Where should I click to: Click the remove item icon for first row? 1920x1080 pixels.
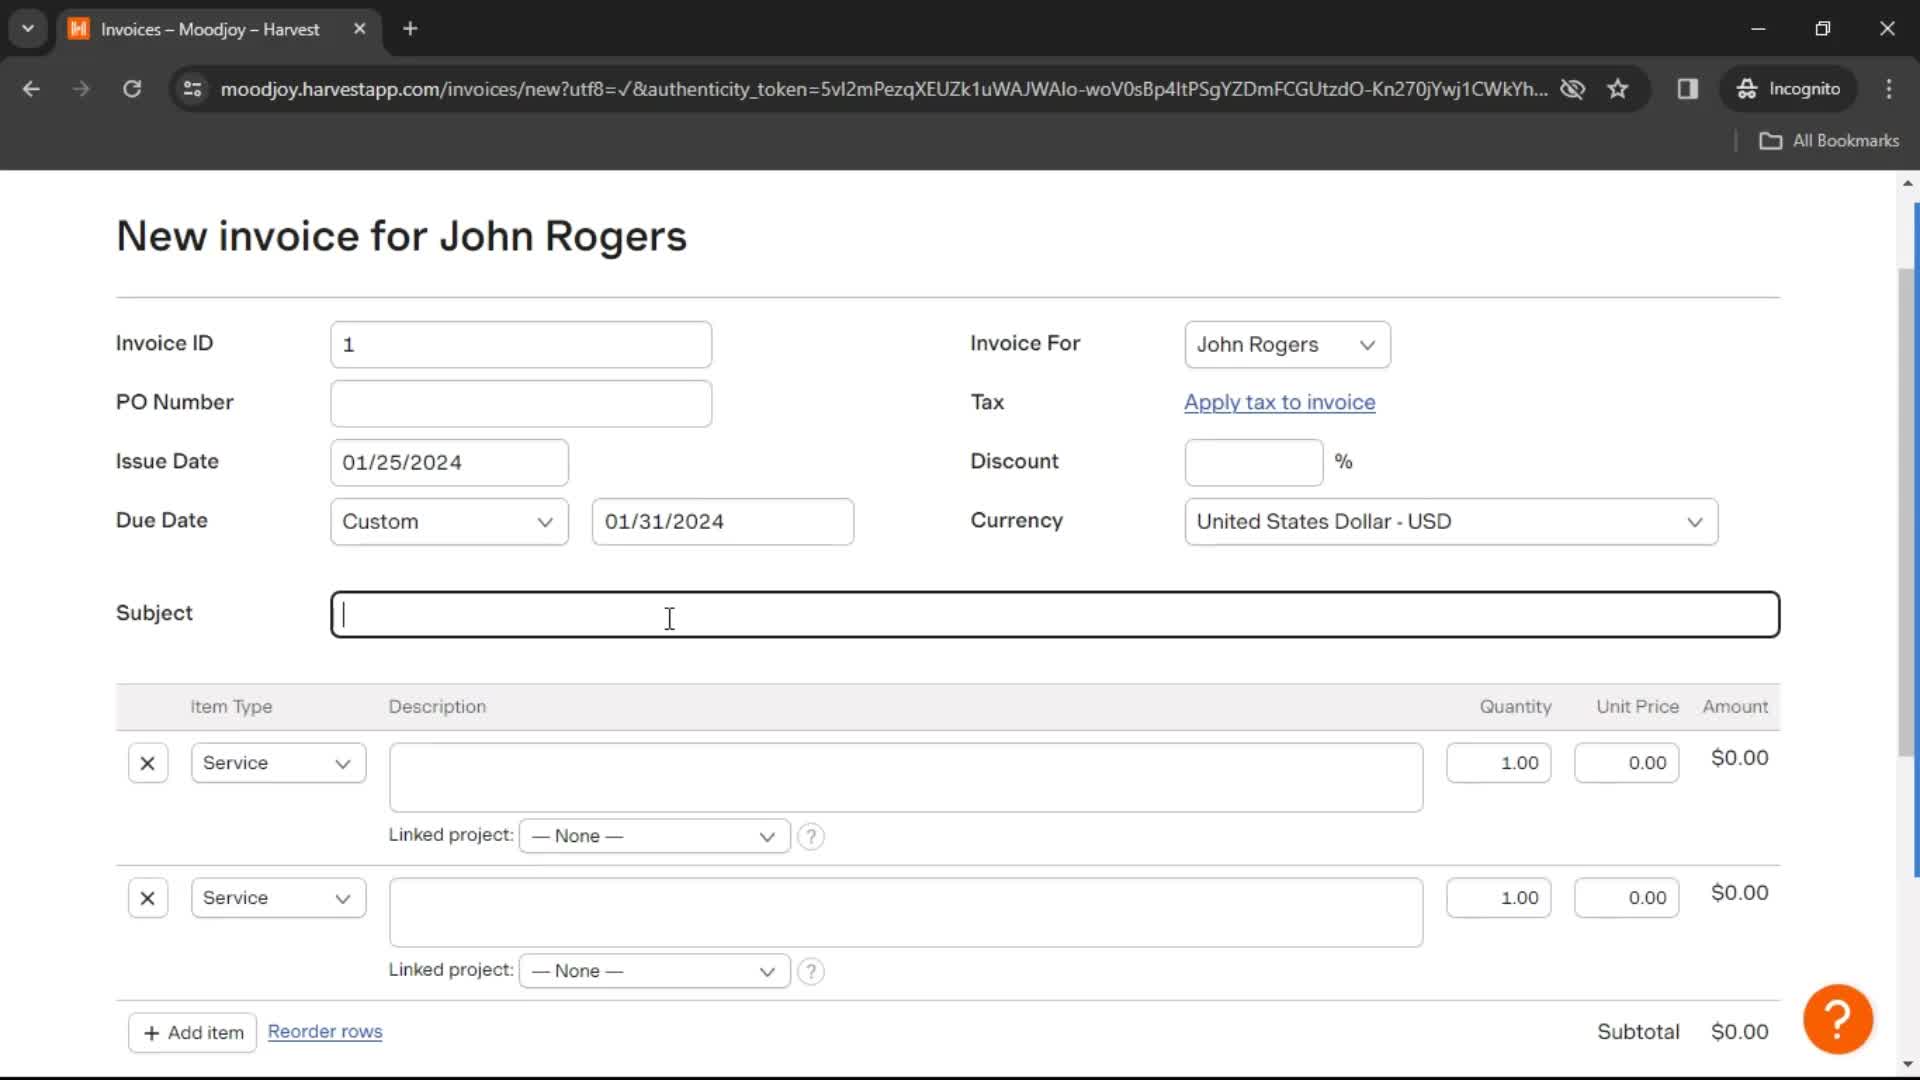[146, 762]
